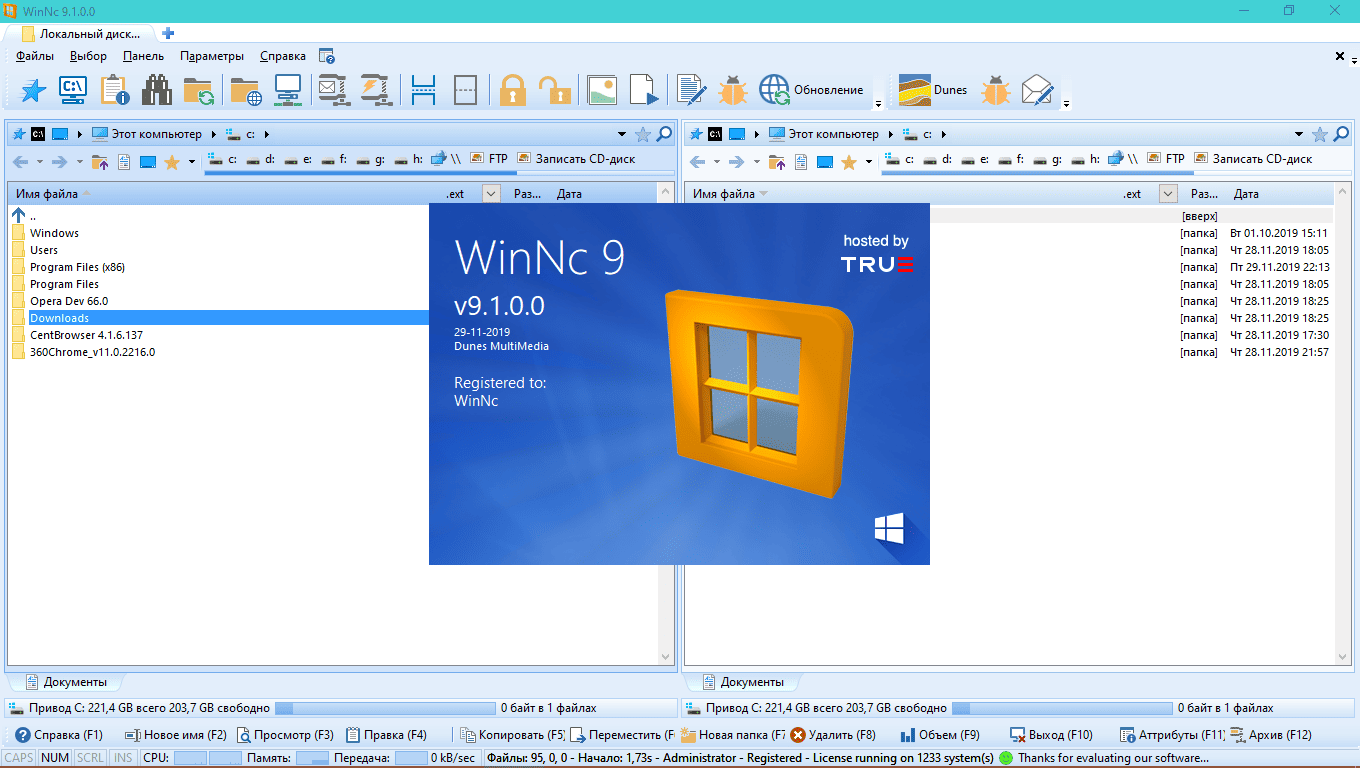1360x768 pixels.
Task: Open the Файлы menu
Action: pos(35,56)
